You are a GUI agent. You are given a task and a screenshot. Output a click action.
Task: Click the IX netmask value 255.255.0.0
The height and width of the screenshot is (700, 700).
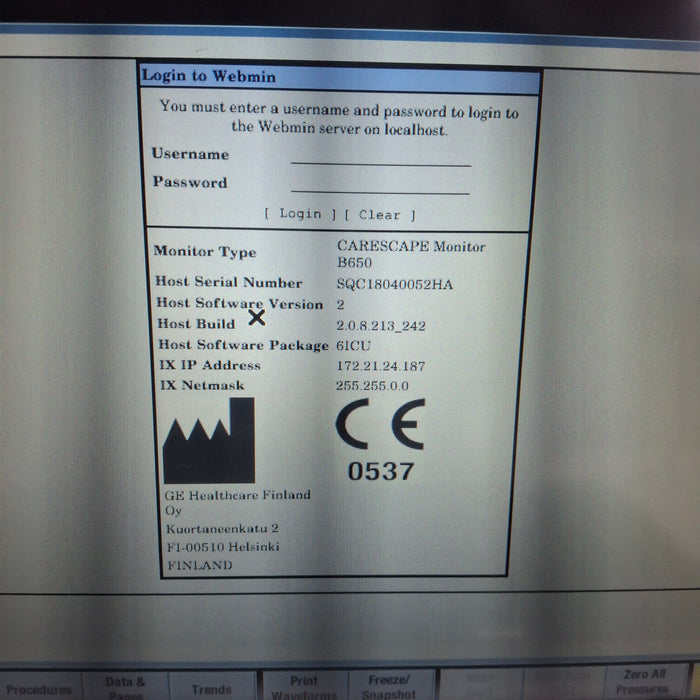[372, 386]
